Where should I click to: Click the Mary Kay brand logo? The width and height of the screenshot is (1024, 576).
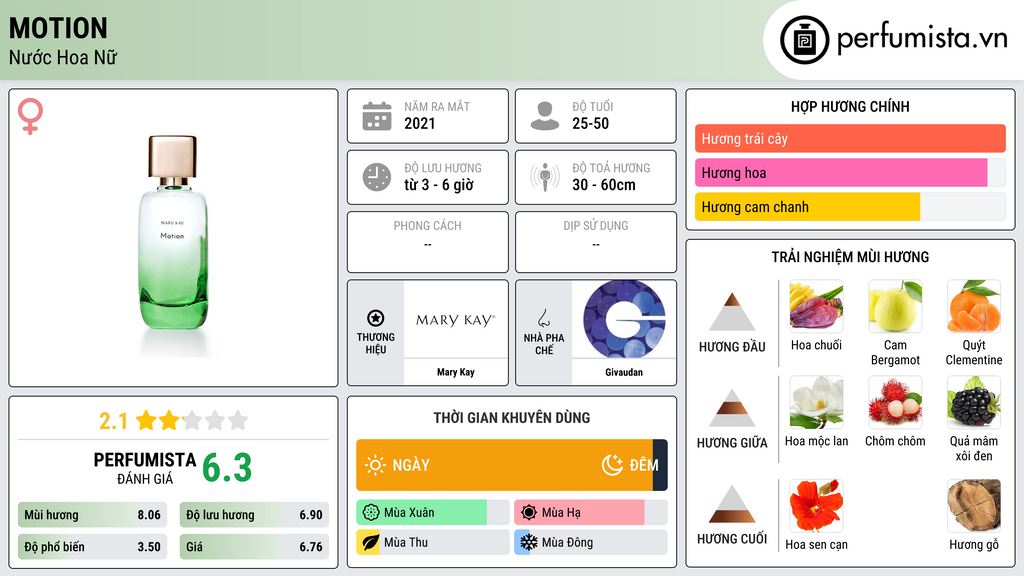pos(456,319)
